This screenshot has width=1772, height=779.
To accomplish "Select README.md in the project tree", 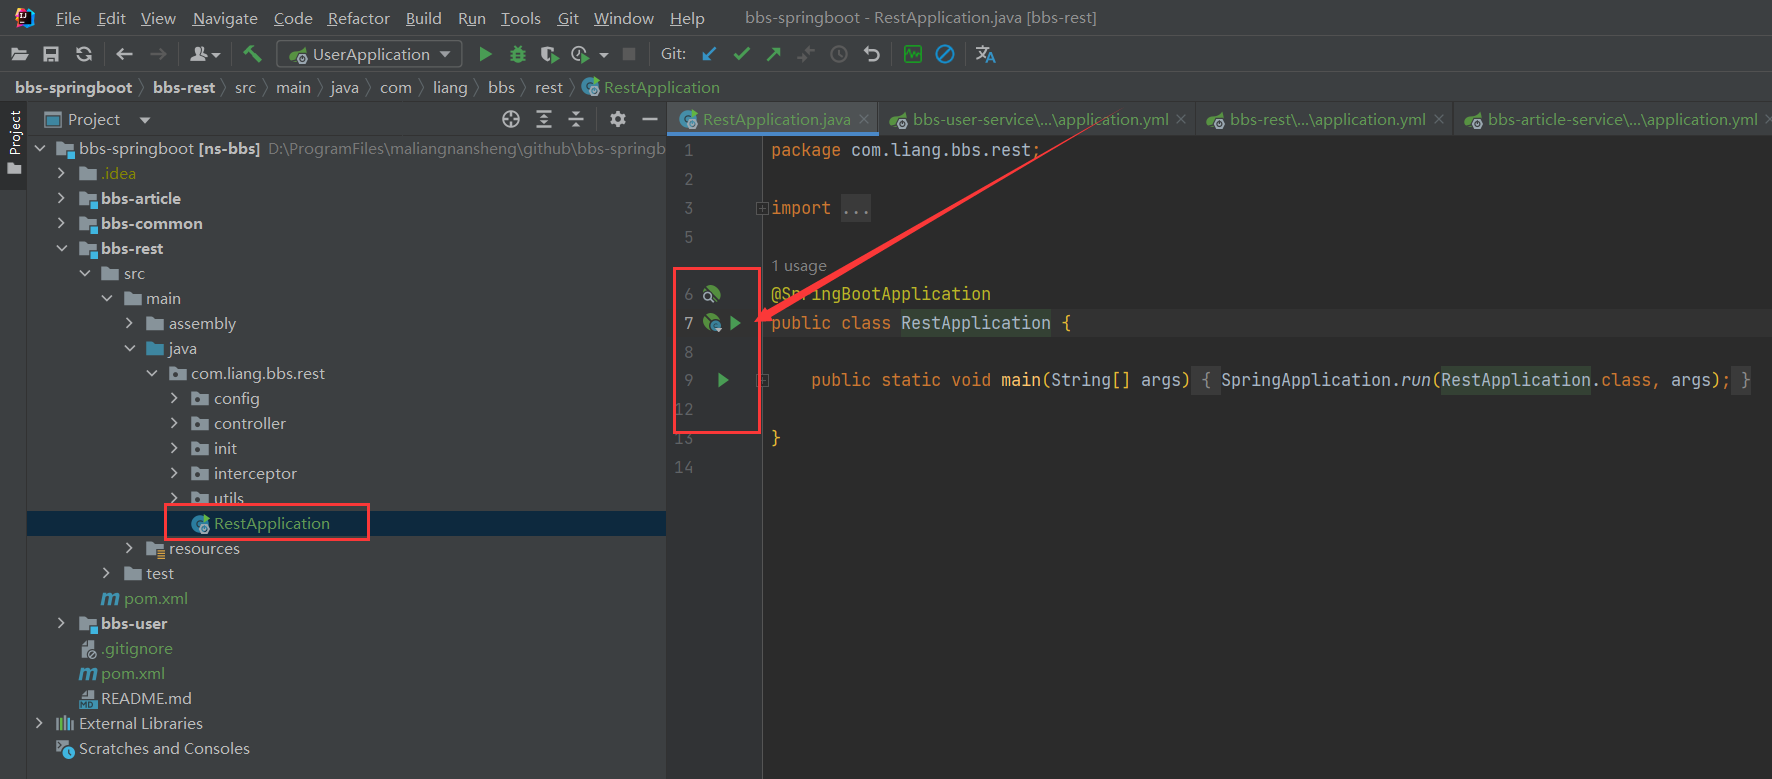I will [146, 698].
